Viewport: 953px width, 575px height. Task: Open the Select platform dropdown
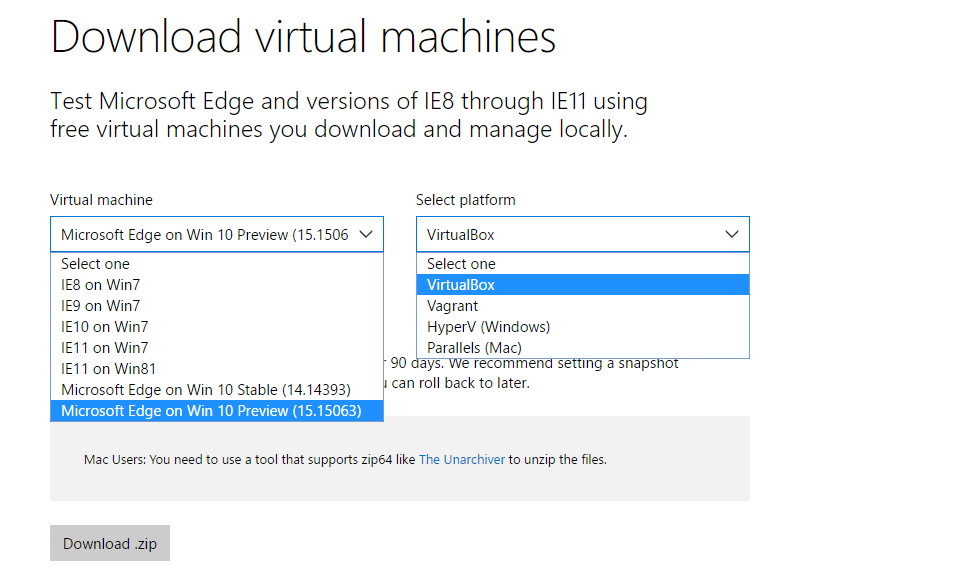pos(583,235)
